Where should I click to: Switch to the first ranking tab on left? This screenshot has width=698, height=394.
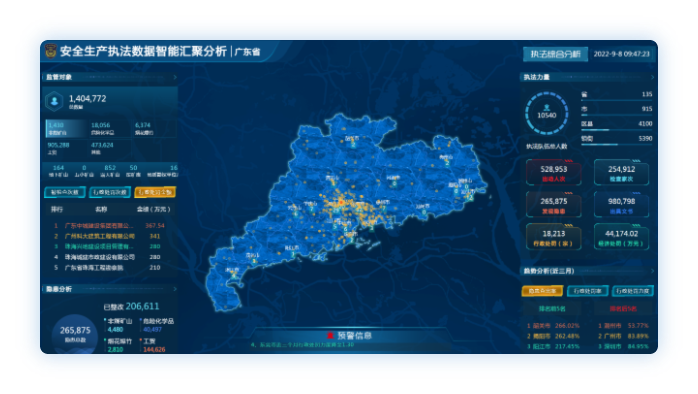(65, 192)
